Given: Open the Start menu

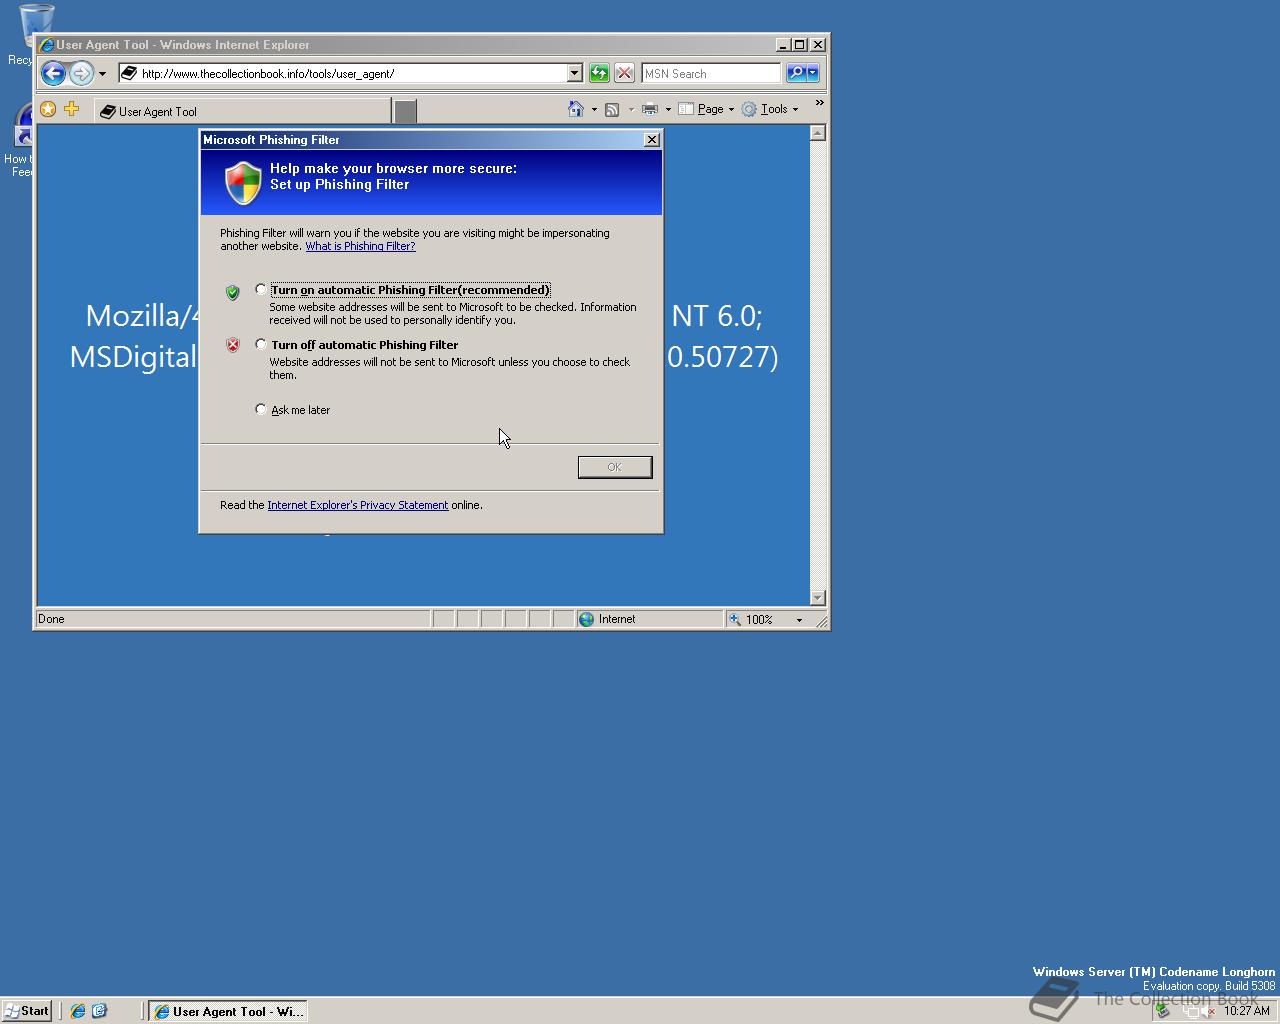Looking at the screenshot, I should (x=27, y=1011).
